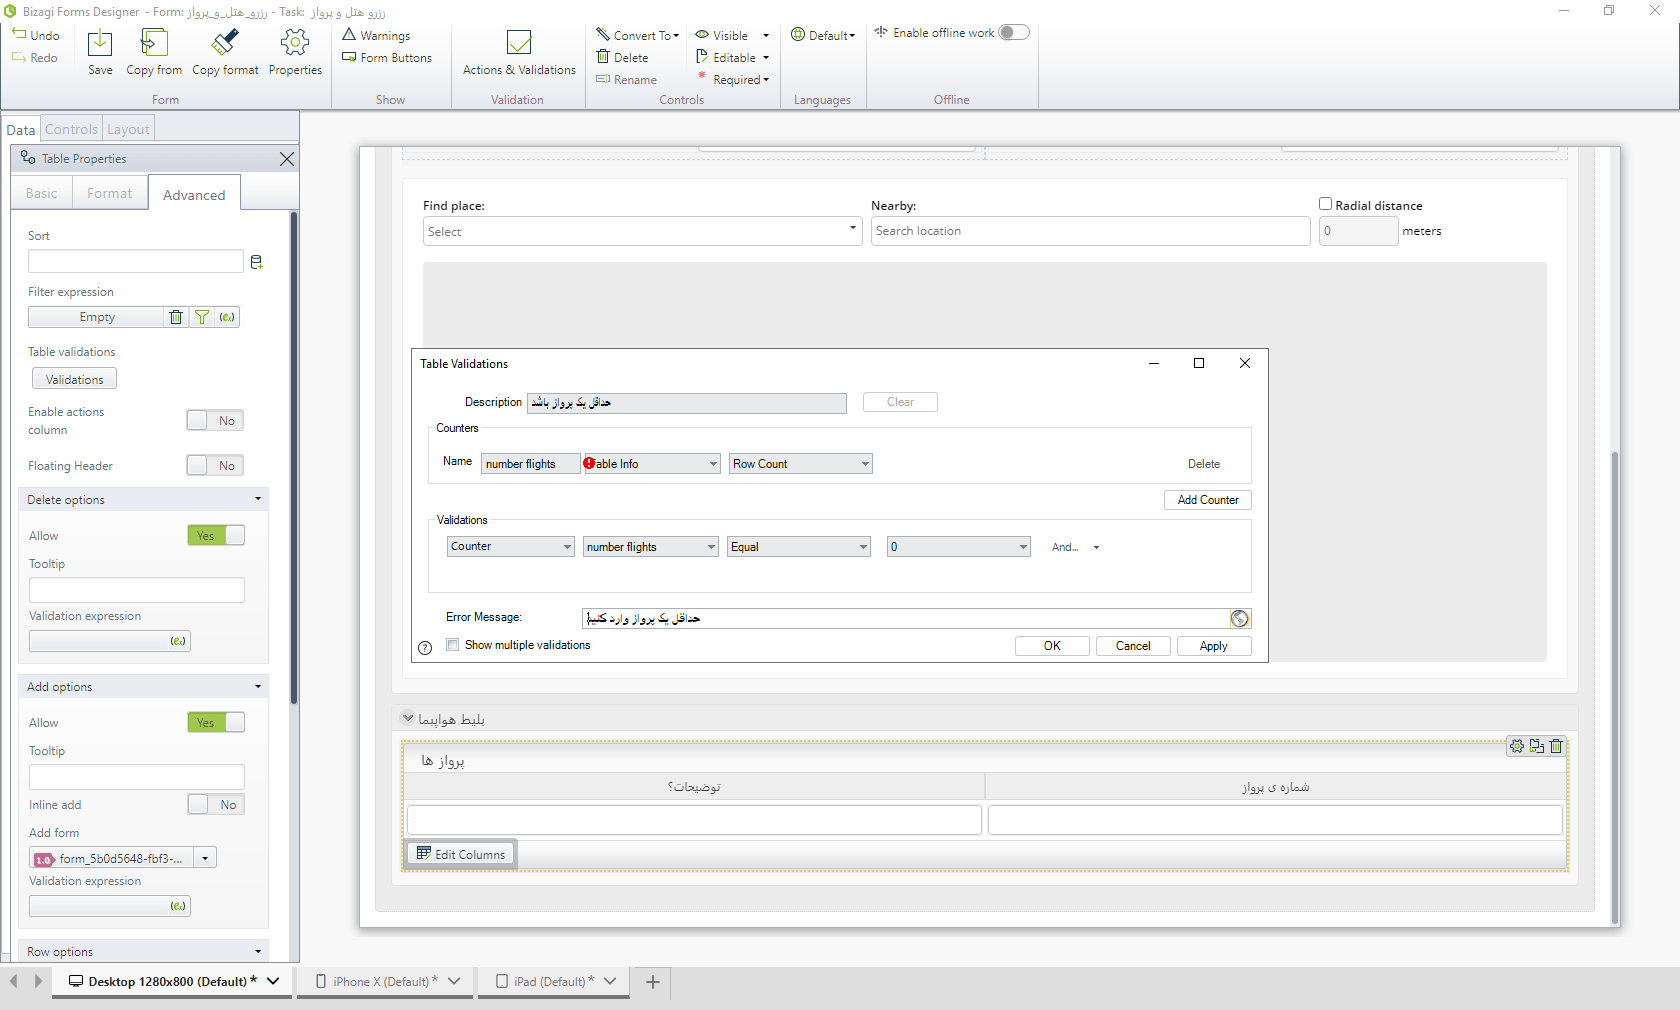1680x1010 pixels.
Task: Open form Properties gear
Action: pos(295,43)
